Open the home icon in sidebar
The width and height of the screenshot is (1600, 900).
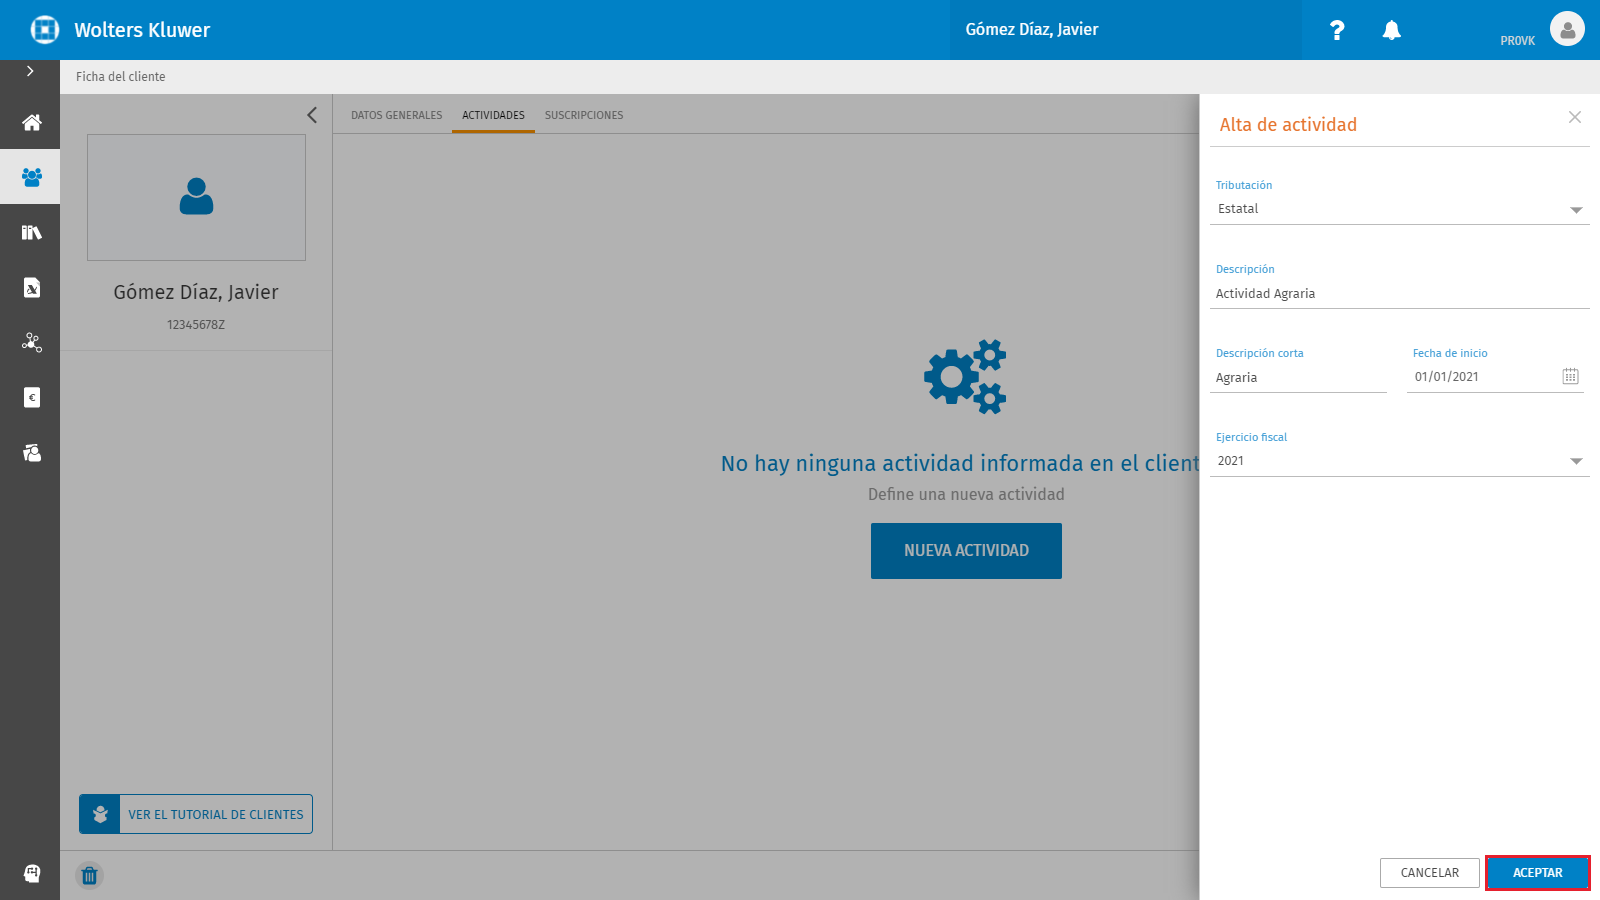[31, 122]
